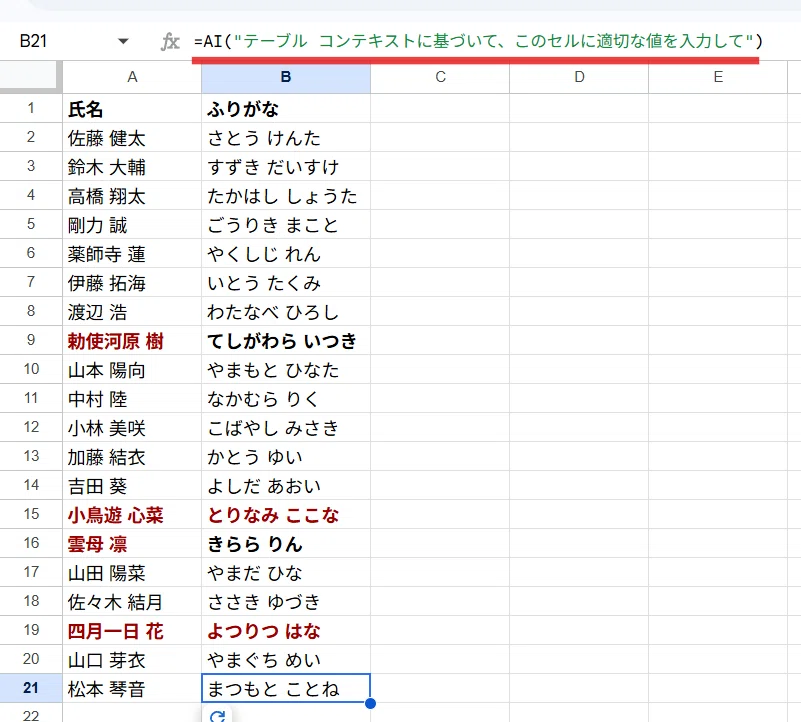Click cell 渡辺 浩
The width and height of the screenshot is (801, 722).
132,311
